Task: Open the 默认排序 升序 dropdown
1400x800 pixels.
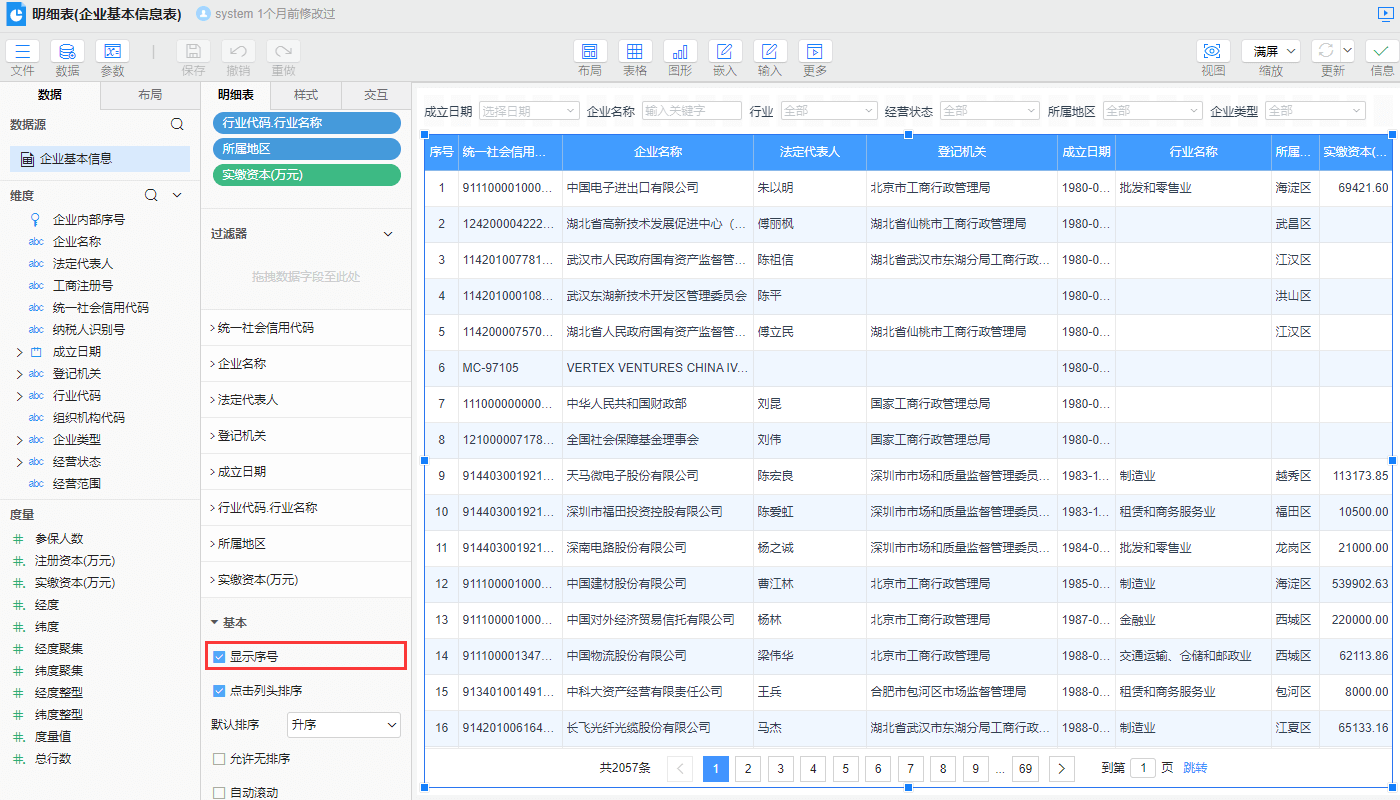Action: (x=343, y=725)
